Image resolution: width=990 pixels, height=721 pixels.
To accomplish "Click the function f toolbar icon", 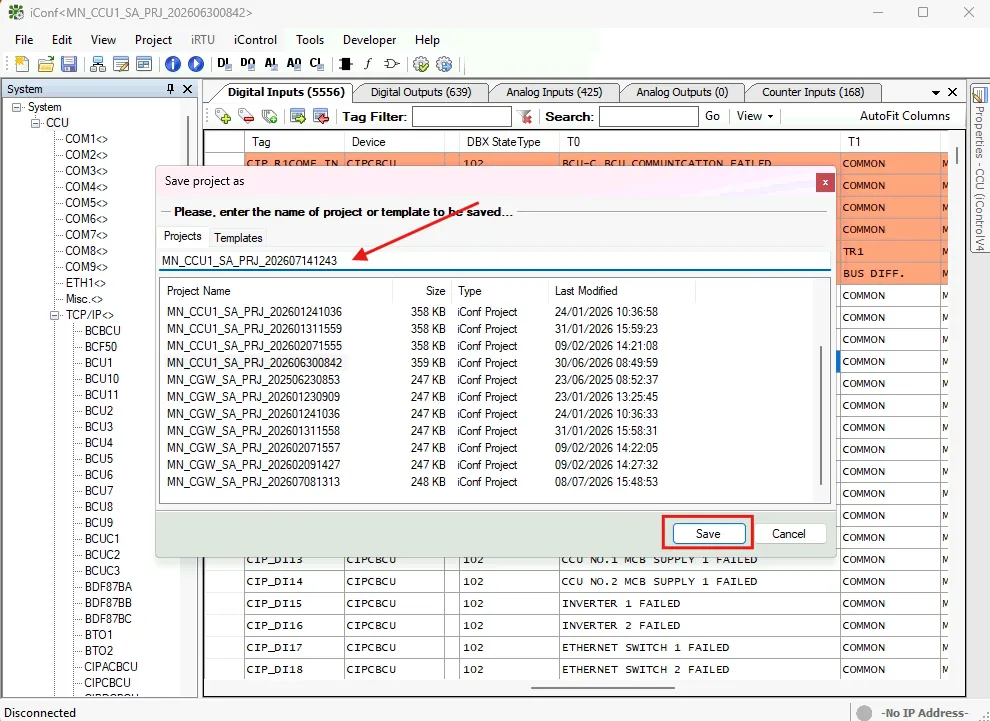I will (368, 64).
